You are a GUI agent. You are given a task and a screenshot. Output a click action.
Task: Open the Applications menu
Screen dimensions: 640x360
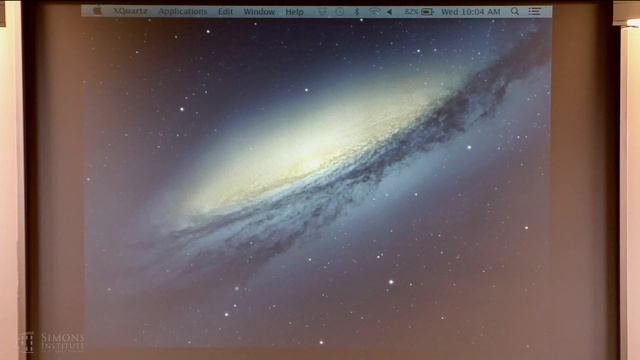(183, 12)
